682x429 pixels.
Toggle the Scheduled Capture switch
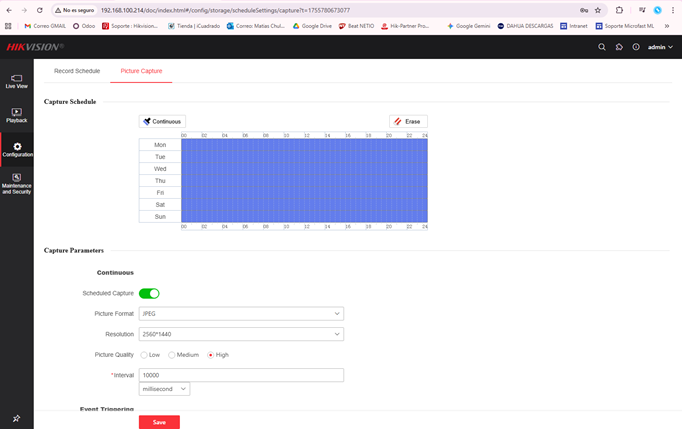[x=149, y=293]
